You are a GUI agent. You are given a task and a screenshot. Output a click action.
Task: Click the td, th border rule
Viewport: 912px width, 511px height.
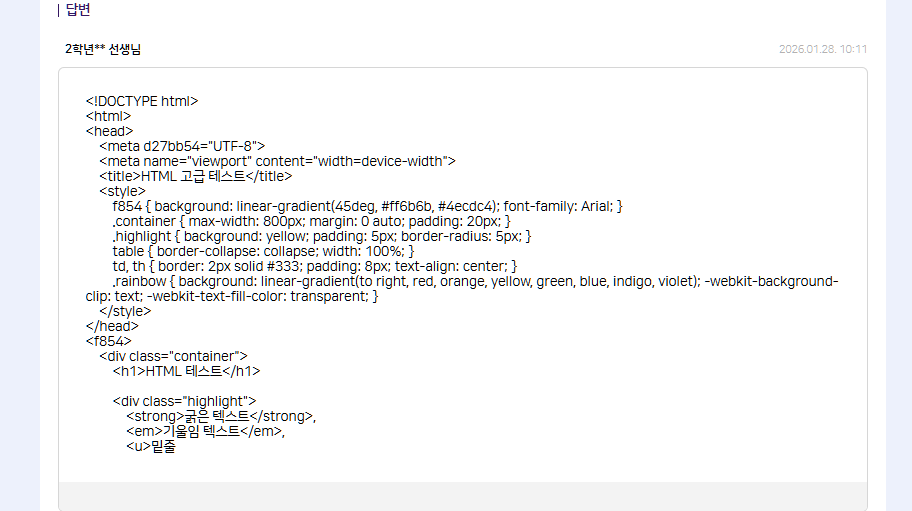click(x=315, y=266)
